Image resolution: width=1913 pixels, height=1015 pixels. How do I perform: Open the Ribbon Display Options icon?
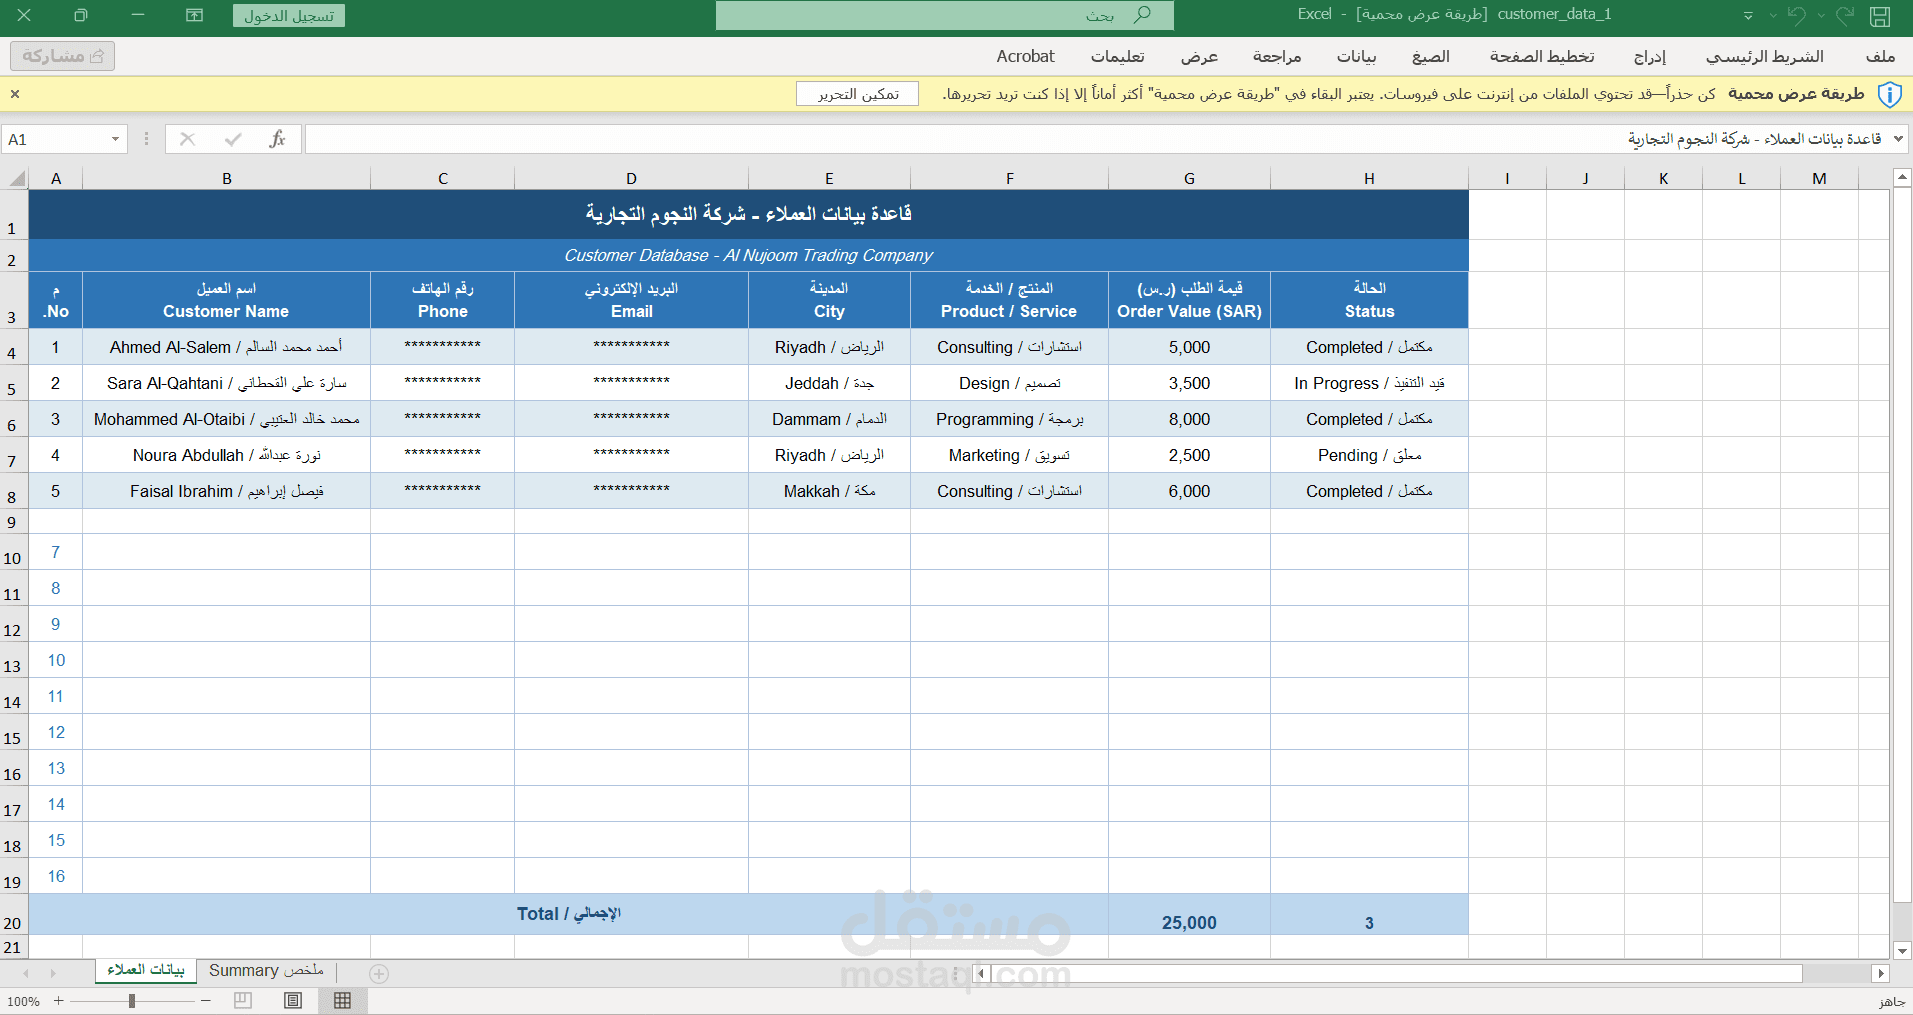pos(195,15)
